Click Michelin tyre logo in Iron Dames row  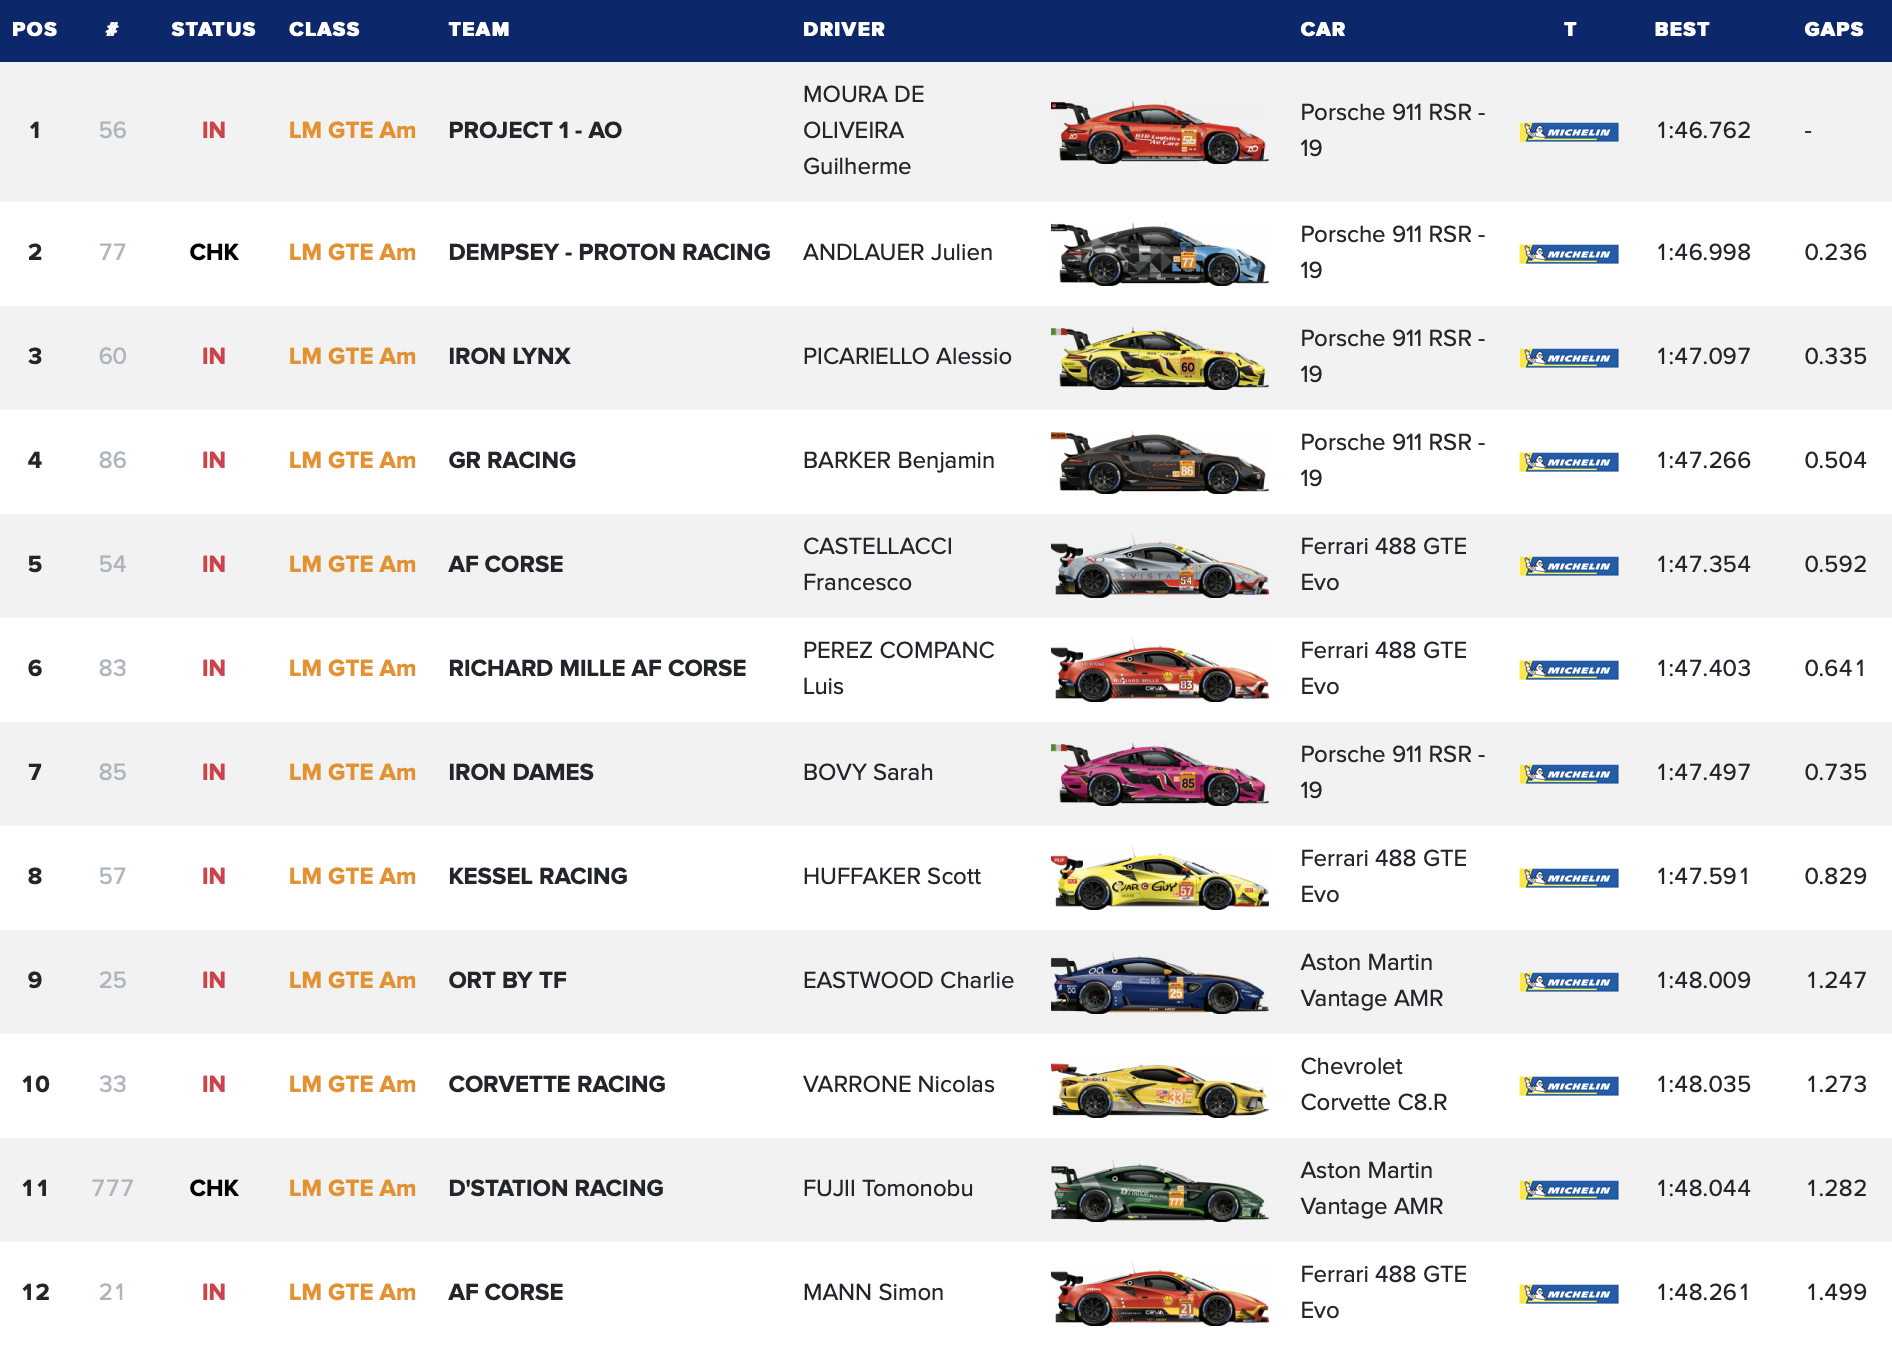[1569, 774]
